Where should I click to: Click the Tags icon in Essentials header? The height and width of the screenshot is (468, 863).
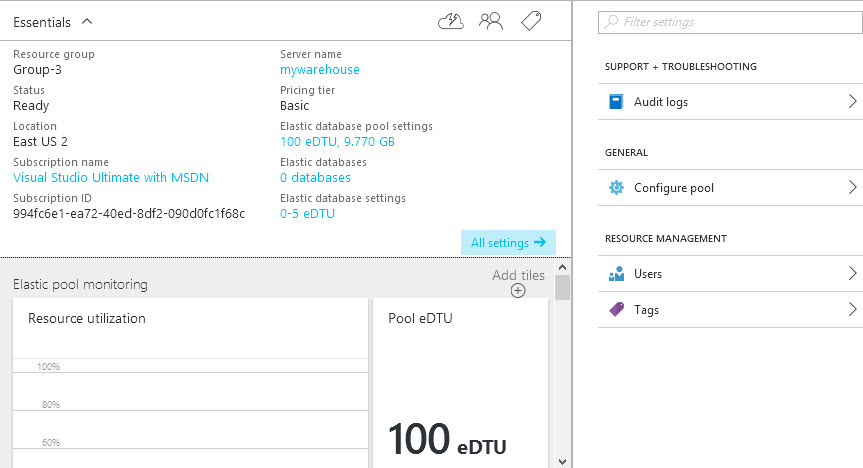tap(532, 21)
